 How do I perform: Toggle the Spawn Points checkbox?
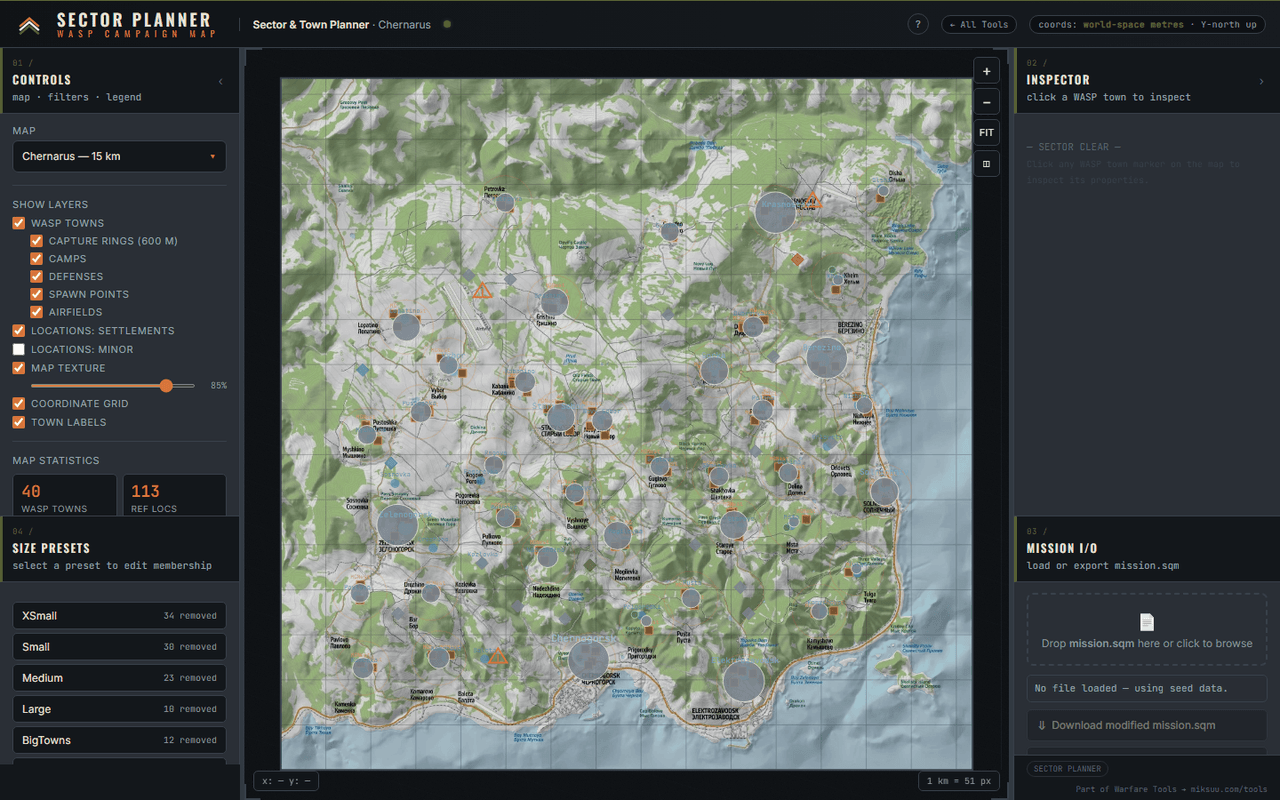click(36, 295)
